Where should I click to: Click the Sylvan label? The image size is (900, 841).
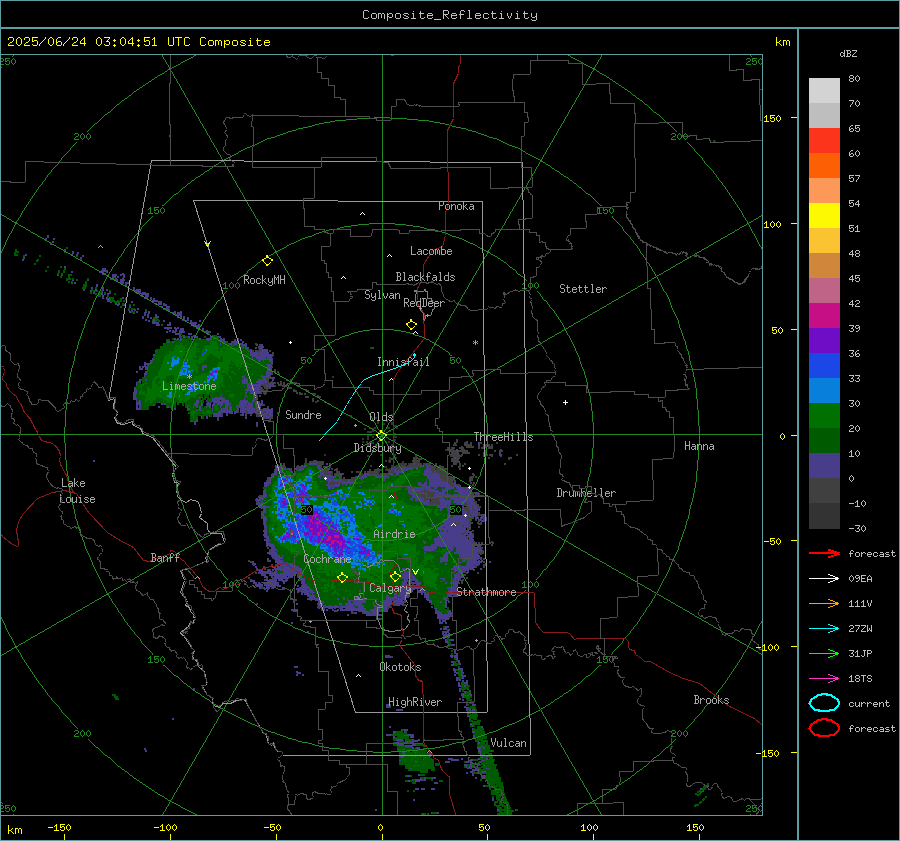tap(382, 295)
